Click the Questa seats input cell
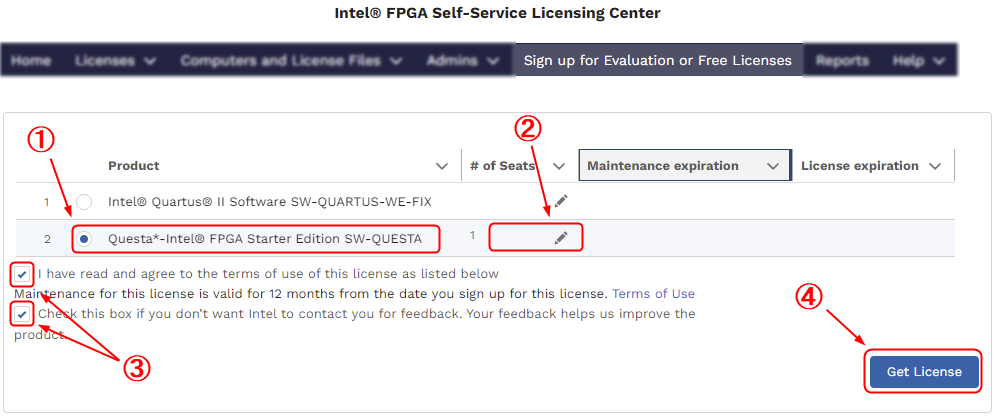Image resolution: width=996 pixels, height=417 pixels. click(x=520, y=237)
